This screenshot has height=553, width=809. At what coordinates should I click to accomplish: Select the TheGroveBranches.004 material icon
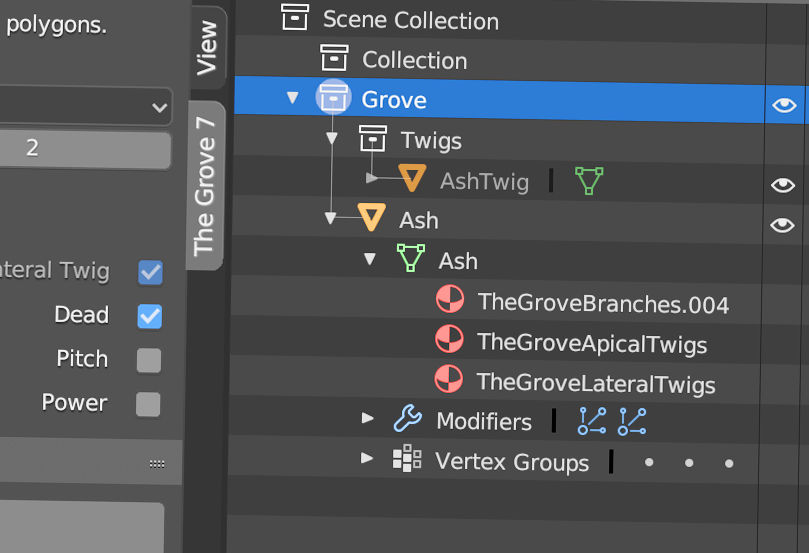450,300
